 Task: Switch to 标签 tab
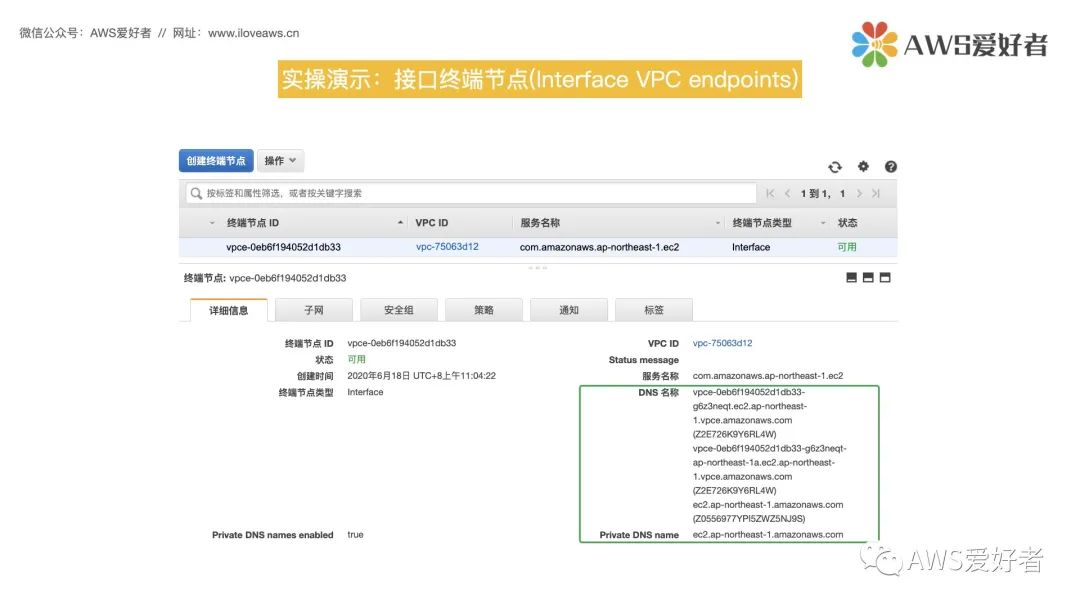point(654,310)
